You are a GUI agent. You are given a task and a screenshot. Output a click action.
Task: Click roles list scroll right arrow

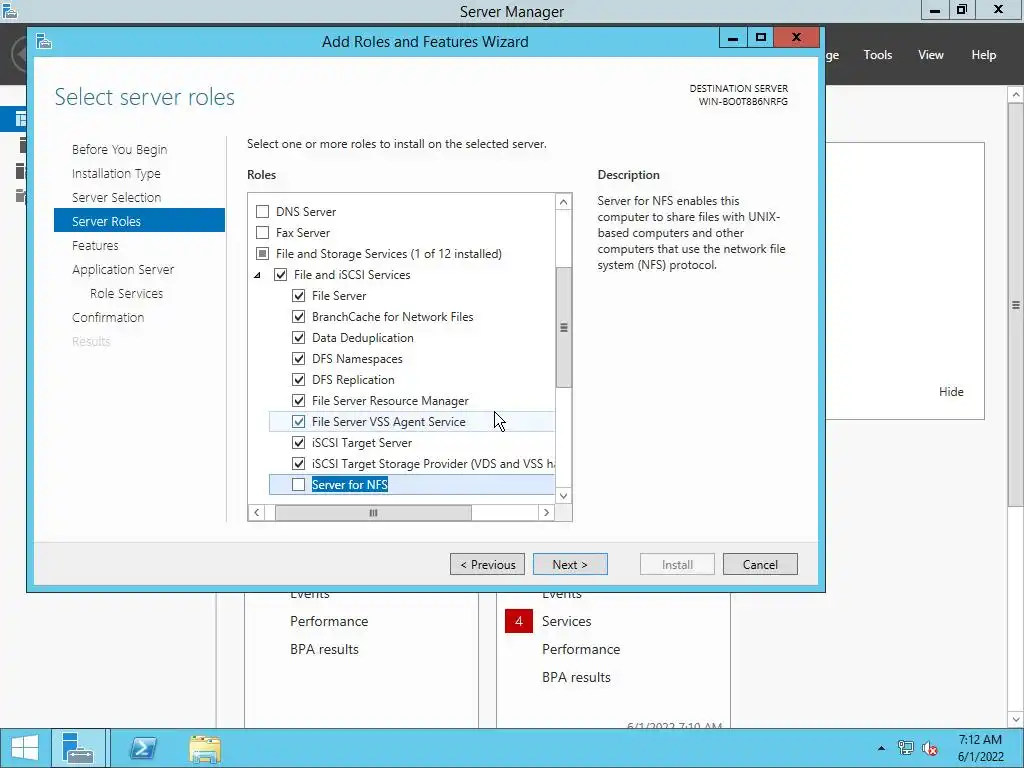[547, 513]
